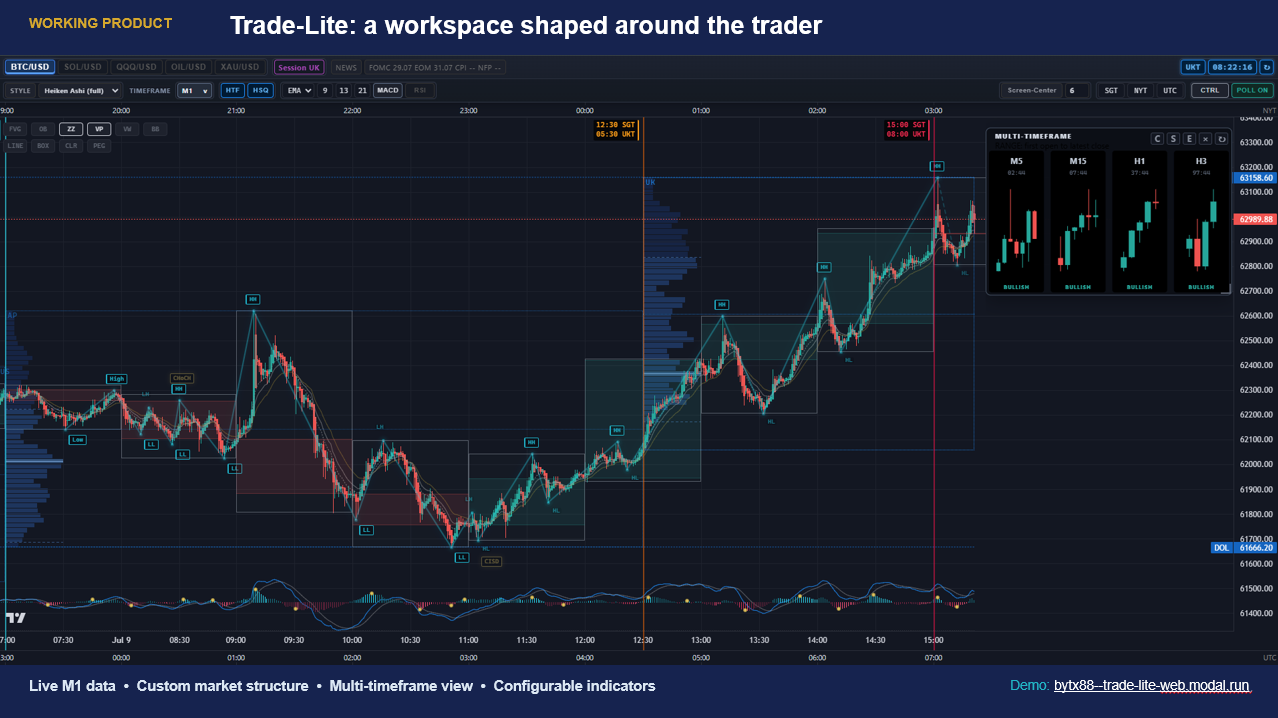Image resolution: width=1278 pixels, height=718 pixels.
Task: Click the current price 62989.88 label
Action: (1256, 219)
